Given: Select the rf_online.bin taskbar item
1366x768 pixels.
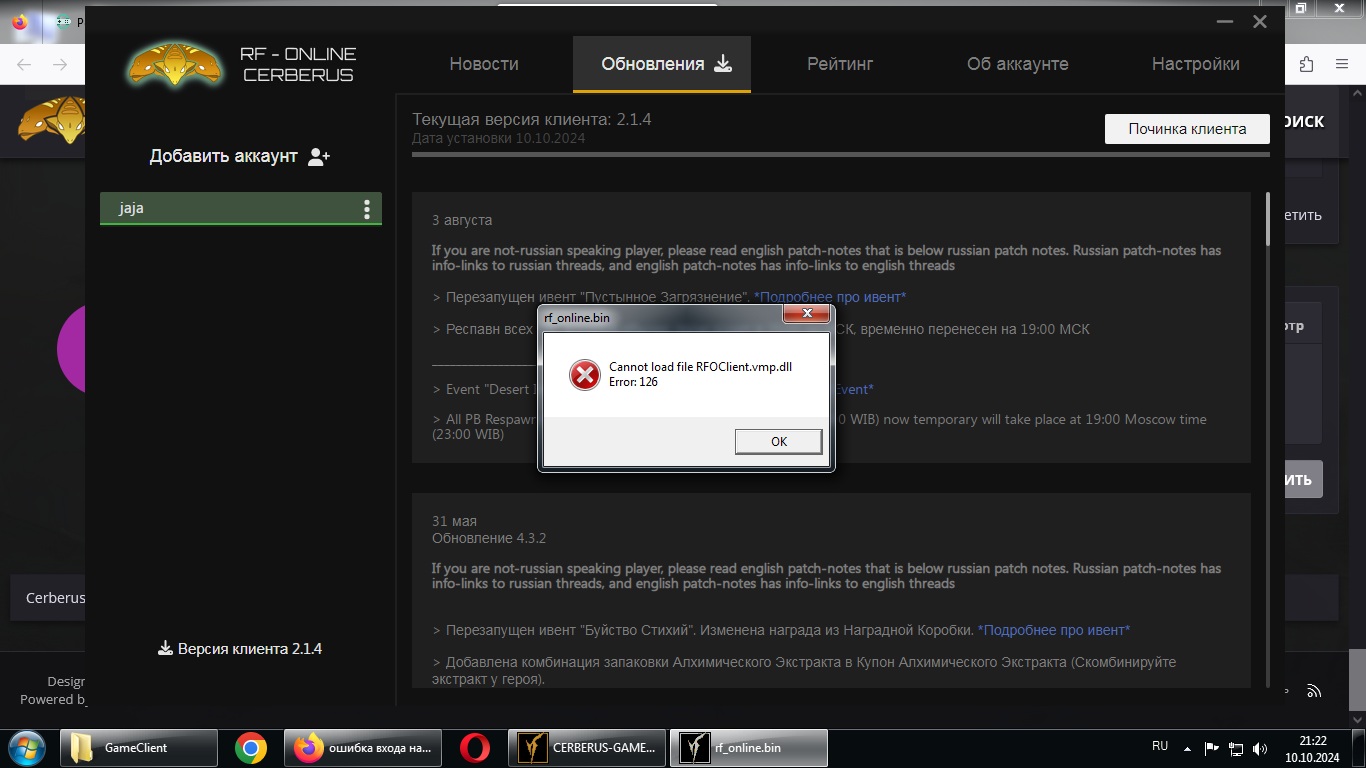Looking at the screenshot, I should point(748,747).
